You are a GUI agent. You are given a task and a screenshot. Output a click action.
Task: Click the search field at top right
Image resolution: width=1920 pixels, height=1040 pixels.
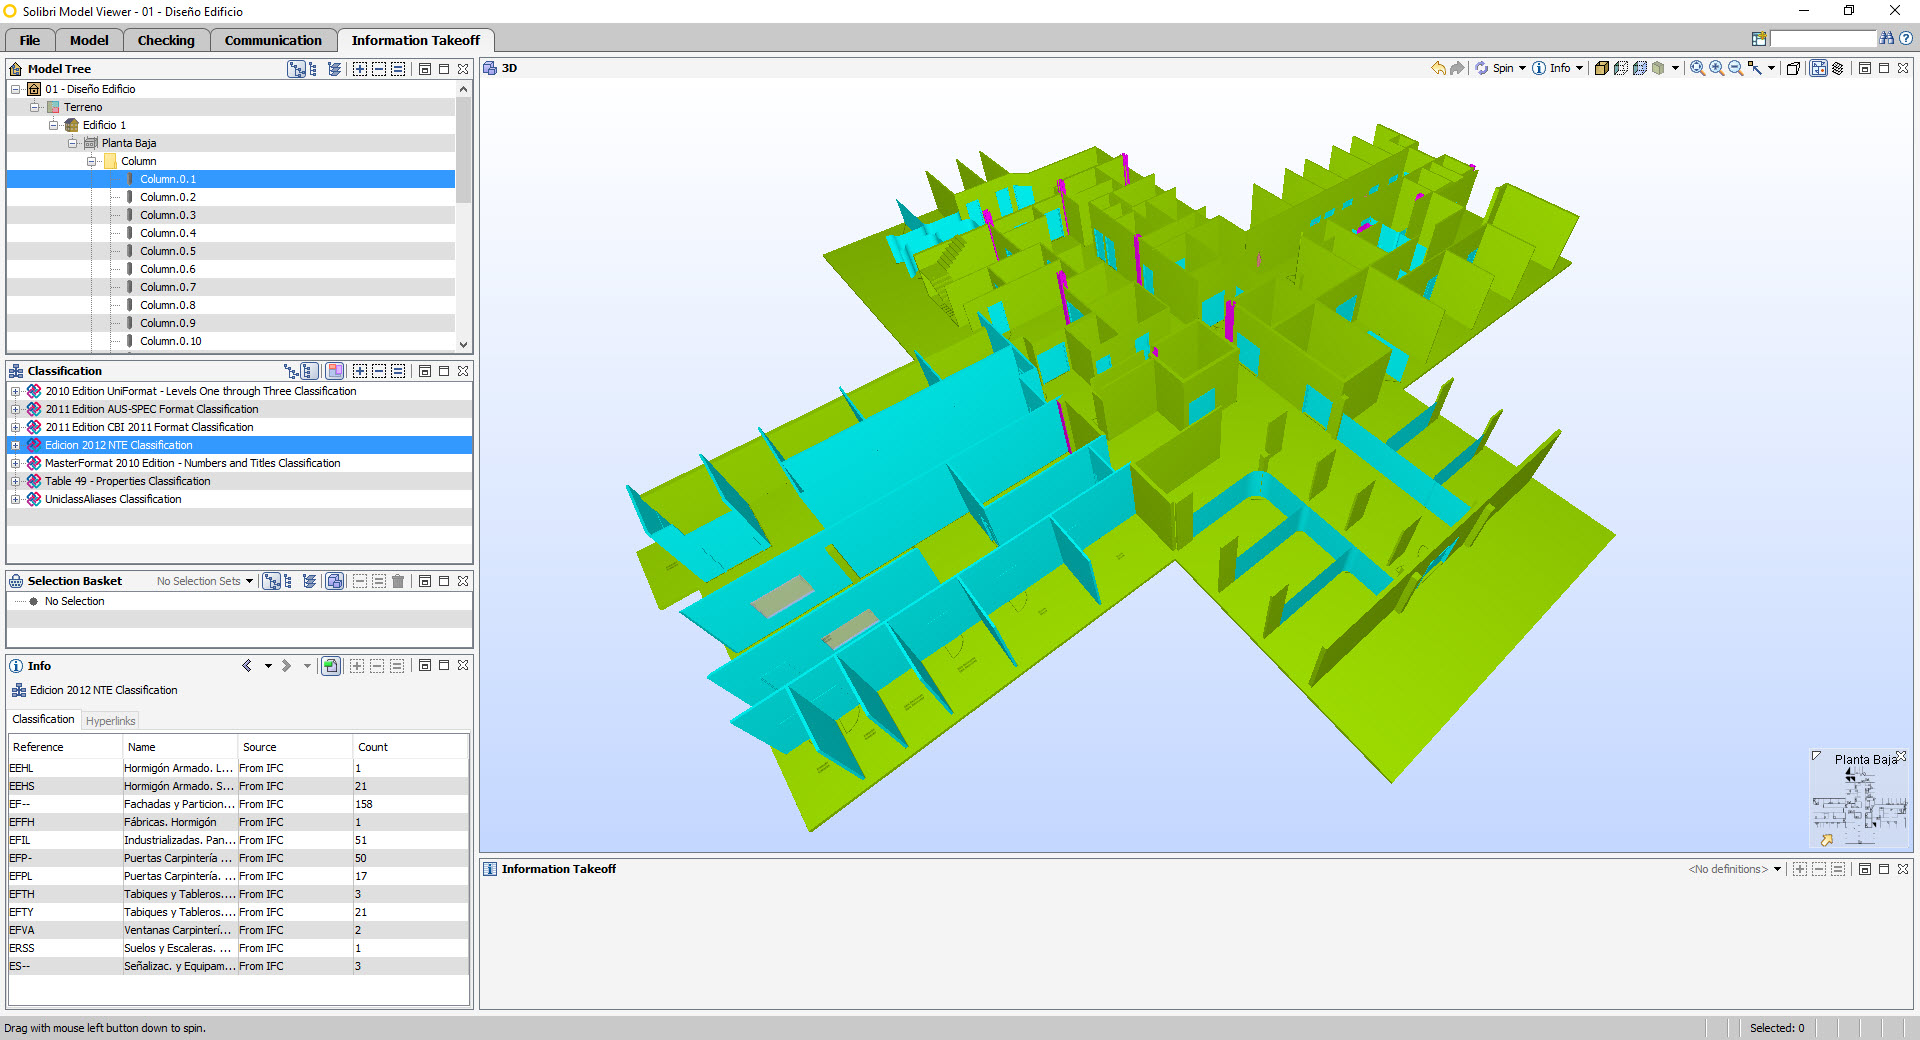tap(1823, 38)
